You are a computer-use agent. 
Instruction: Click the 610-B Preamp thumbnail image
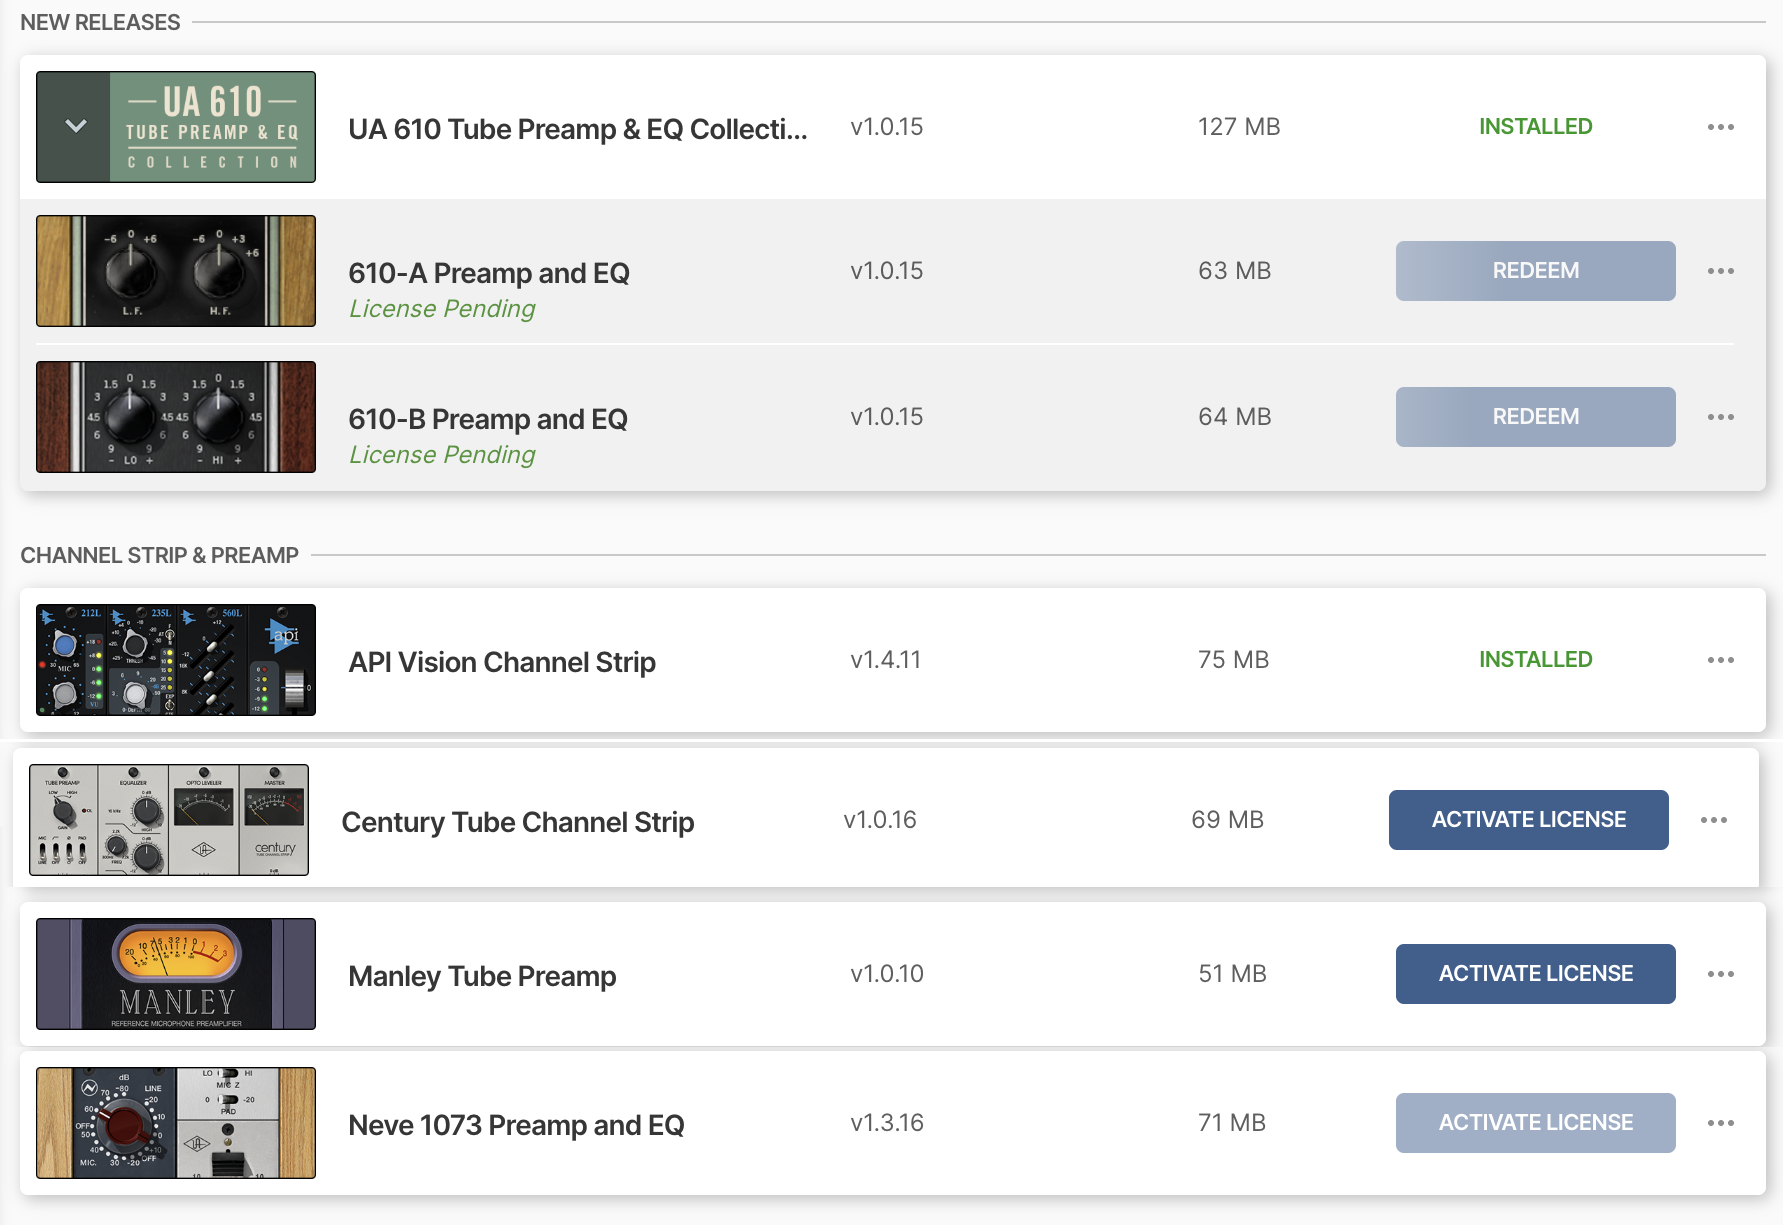coord(176,417)
